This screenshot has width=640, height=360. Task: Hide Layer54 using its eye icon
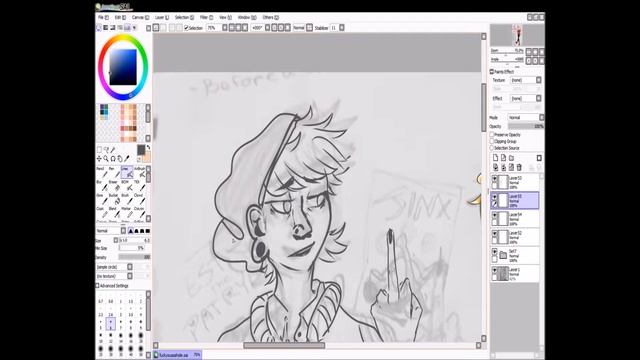tap(494, 215)
